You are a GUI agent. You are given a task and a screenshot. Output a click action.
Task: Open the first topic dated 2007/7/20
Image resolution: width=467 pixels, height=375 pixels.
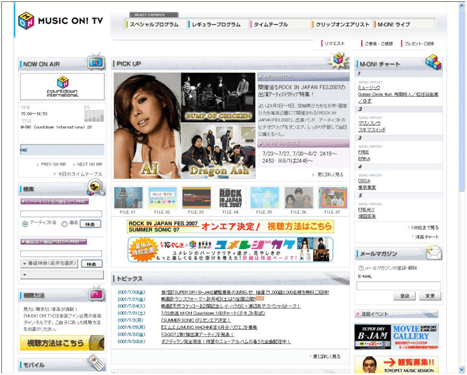click(x=245, y=292)
